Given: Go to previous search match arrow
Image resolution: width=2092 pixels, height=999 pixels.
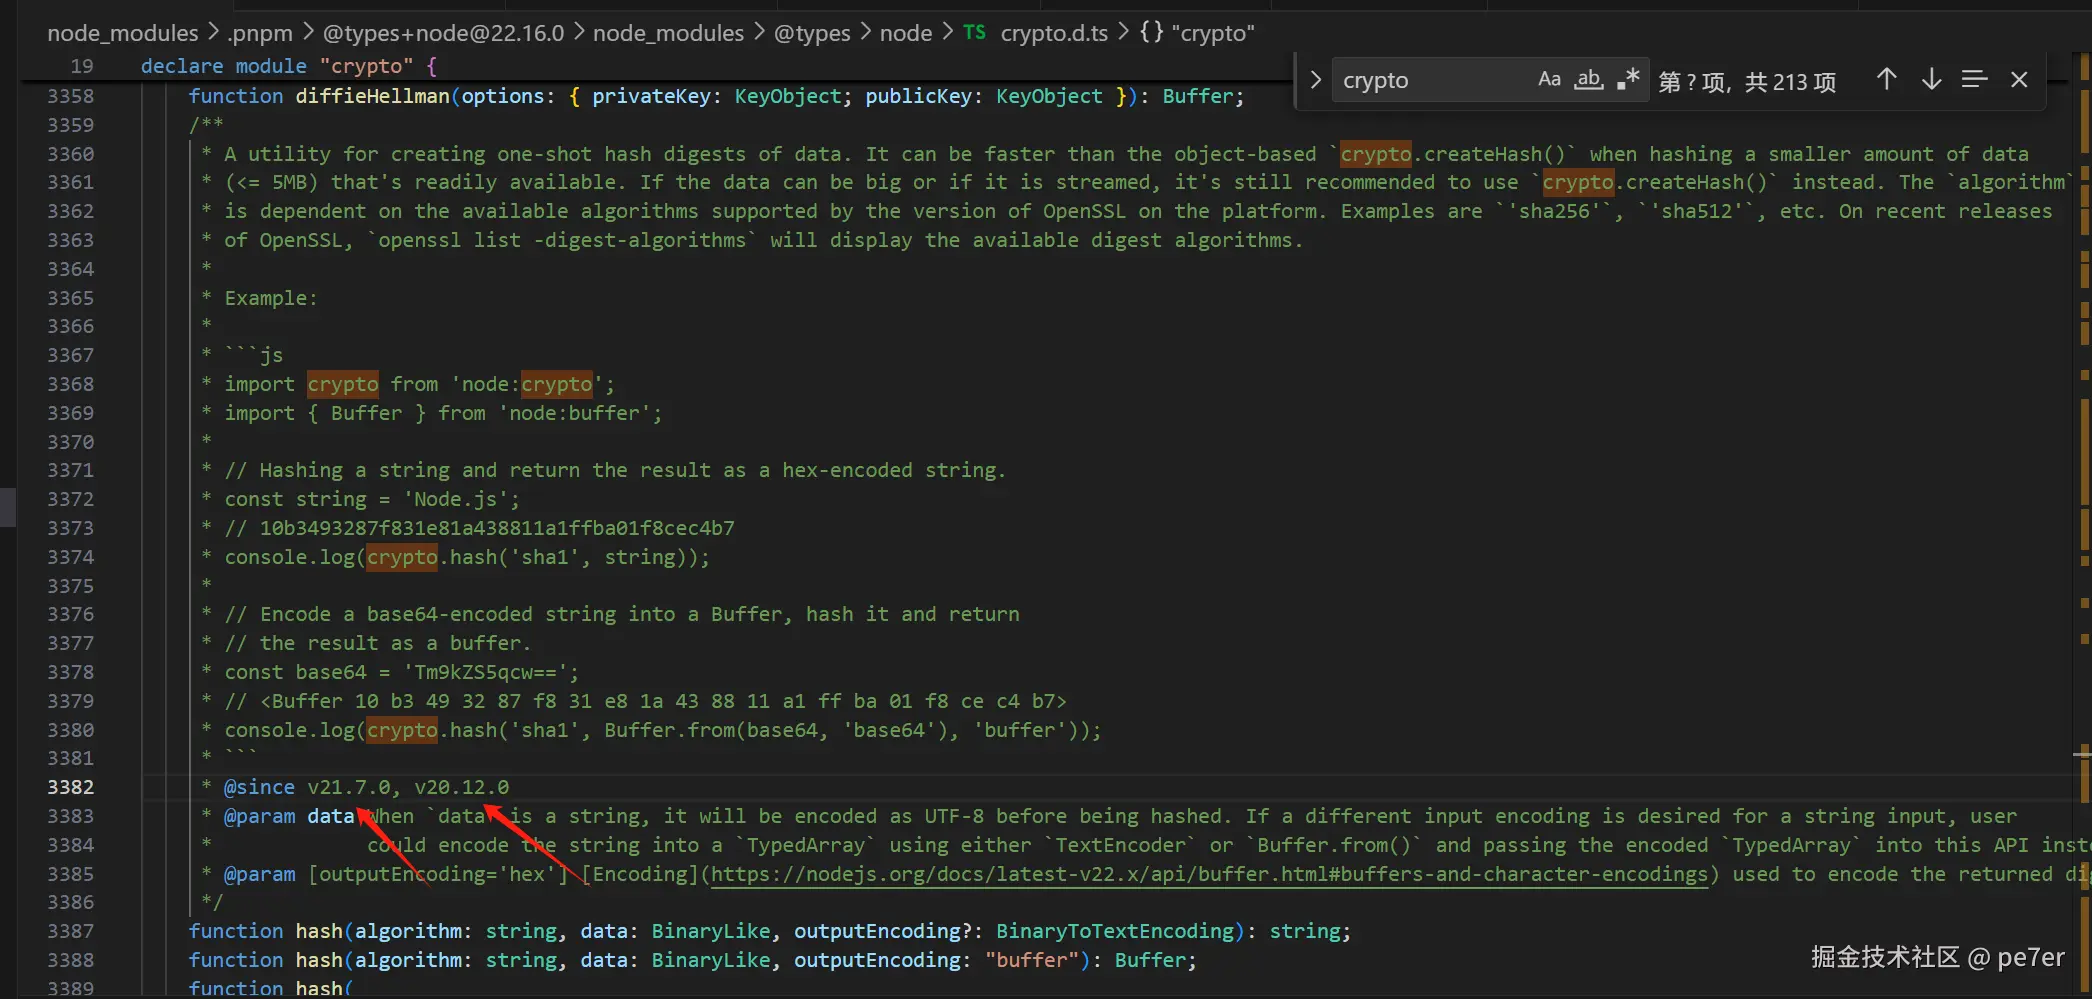Looking at the screenshot, I should 1886,80.
